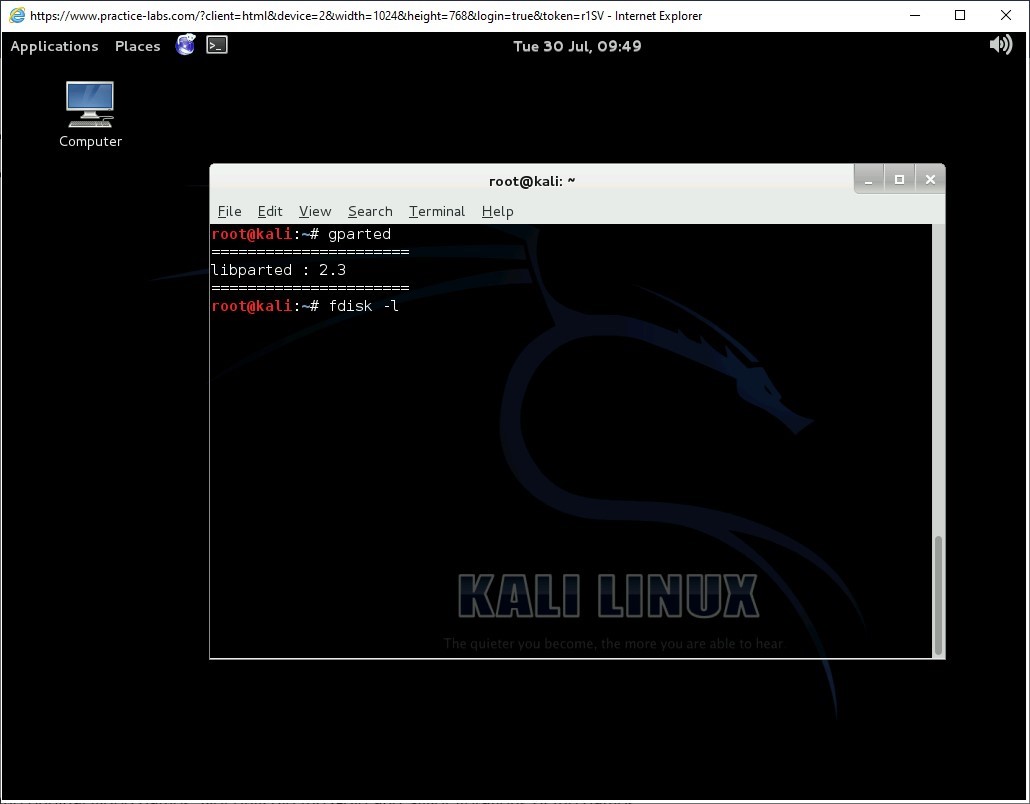Expand the Places menu

[137, 46]
